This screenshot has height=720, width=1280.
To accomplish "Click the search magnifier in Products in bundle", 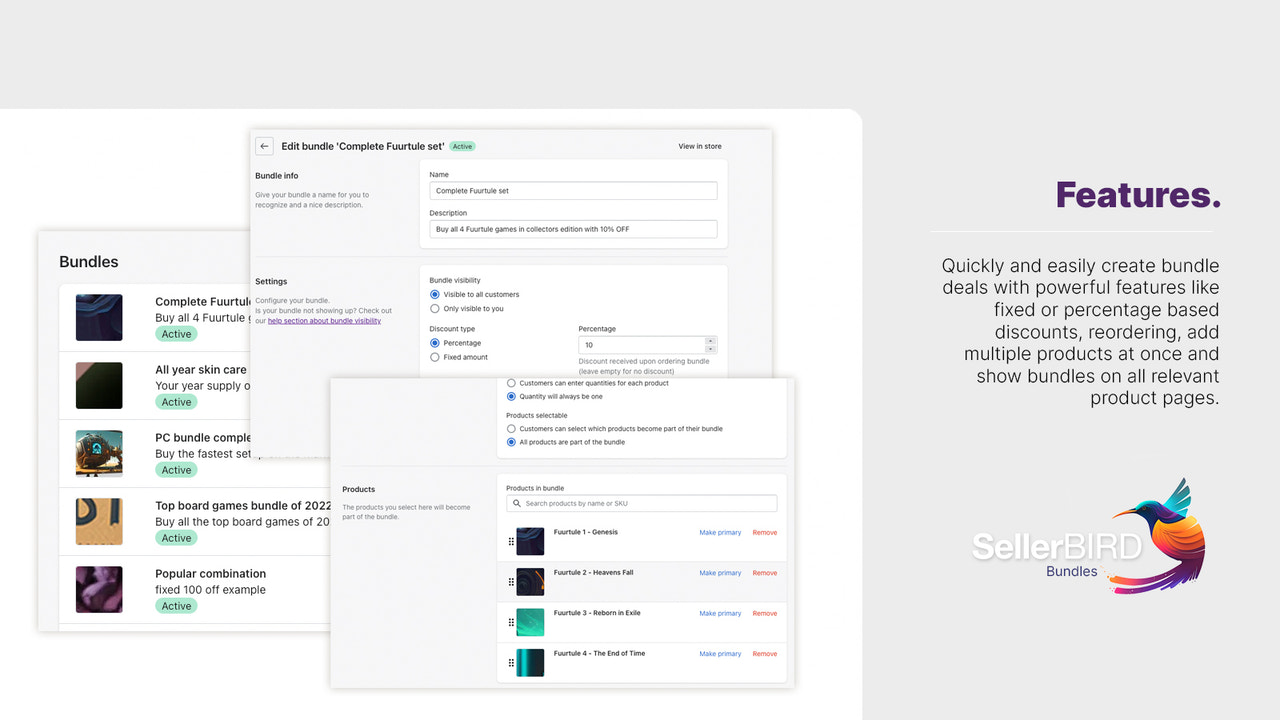I will point(517,503).
